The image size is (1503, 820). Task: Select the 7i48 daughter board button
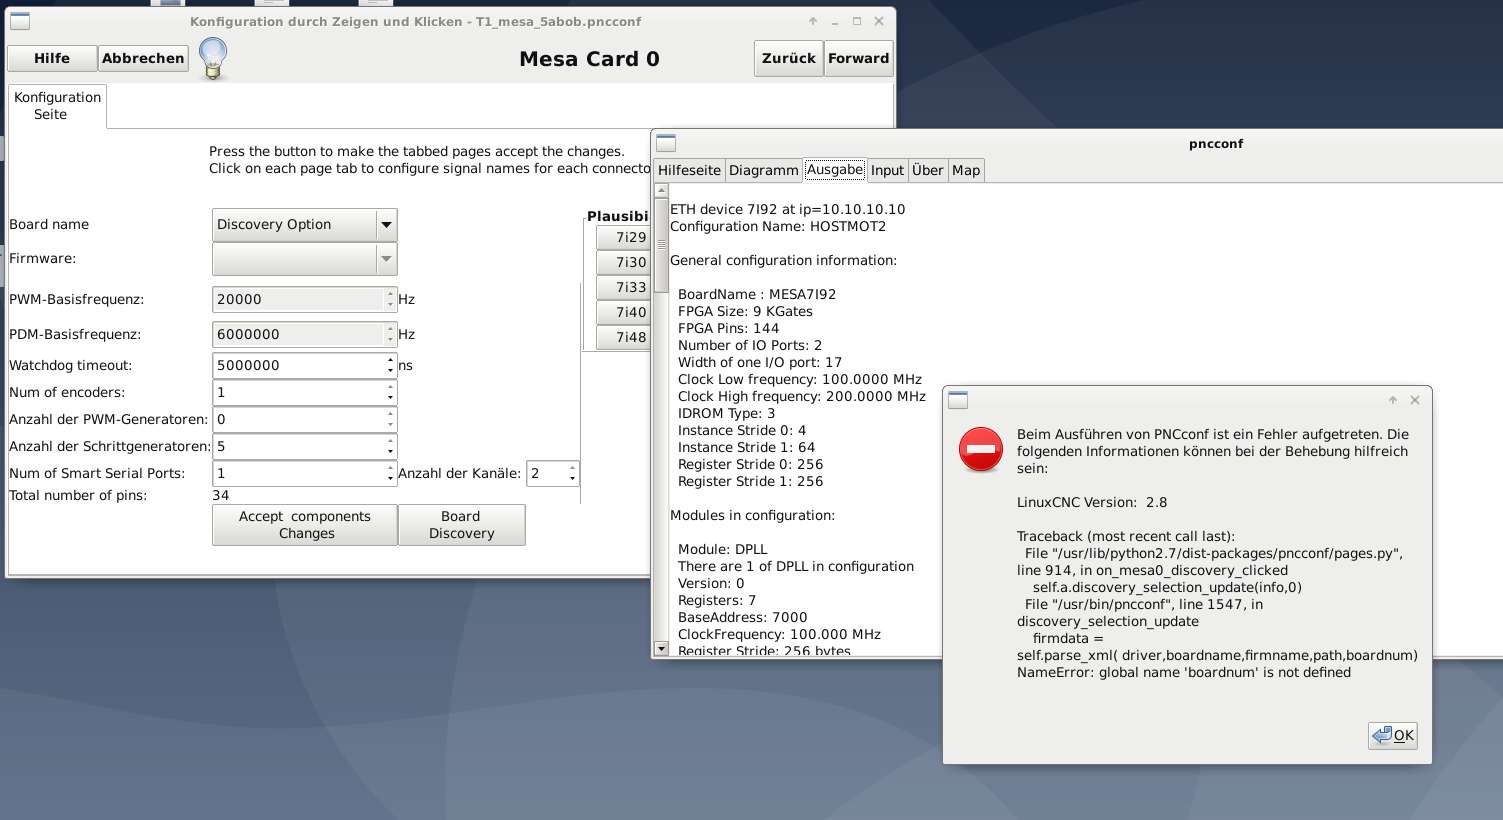[623, 337]
